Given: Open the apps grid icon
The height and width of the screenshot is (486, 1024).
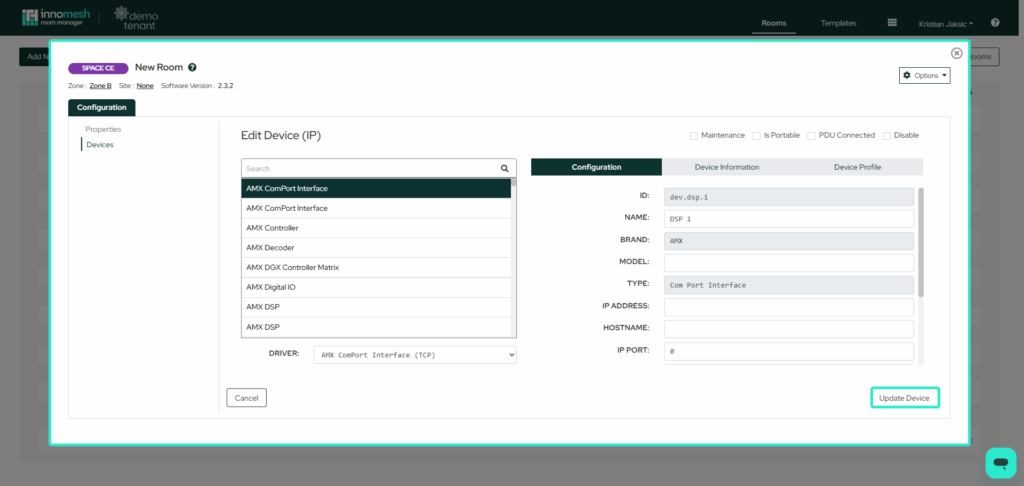Looking at the screenshot, I should (892, 23).
